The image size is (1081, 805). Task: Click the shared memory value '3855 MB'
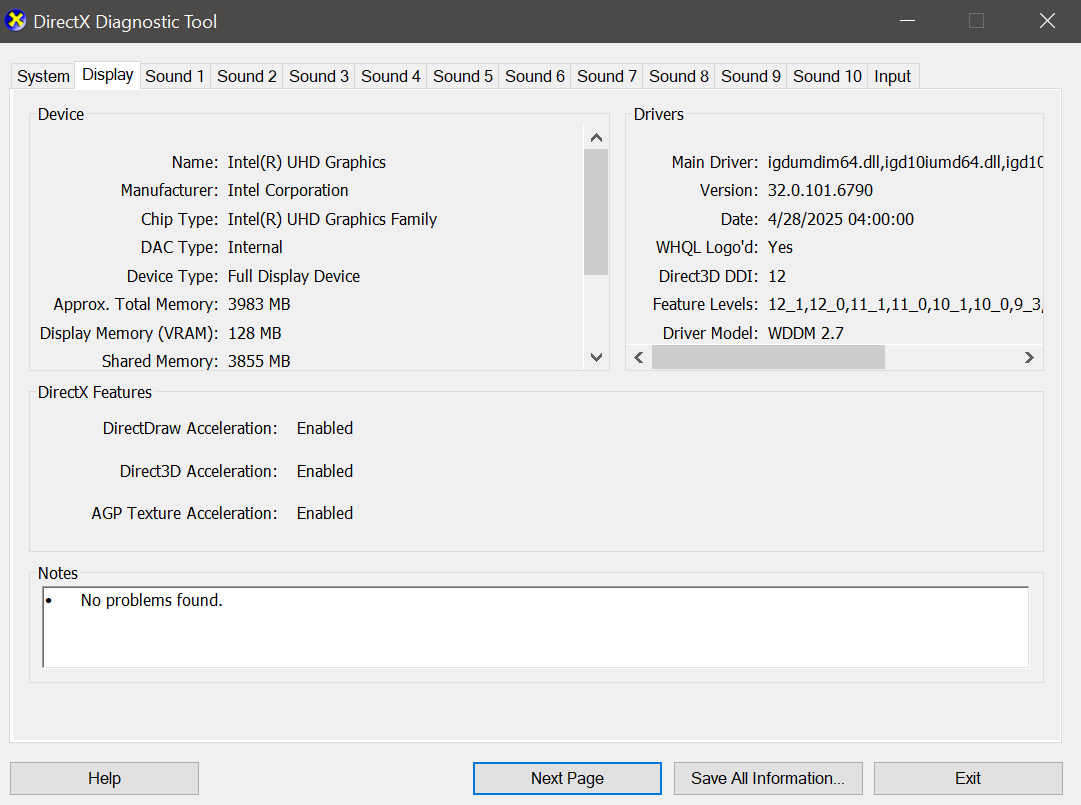click(x=259, y=361)
